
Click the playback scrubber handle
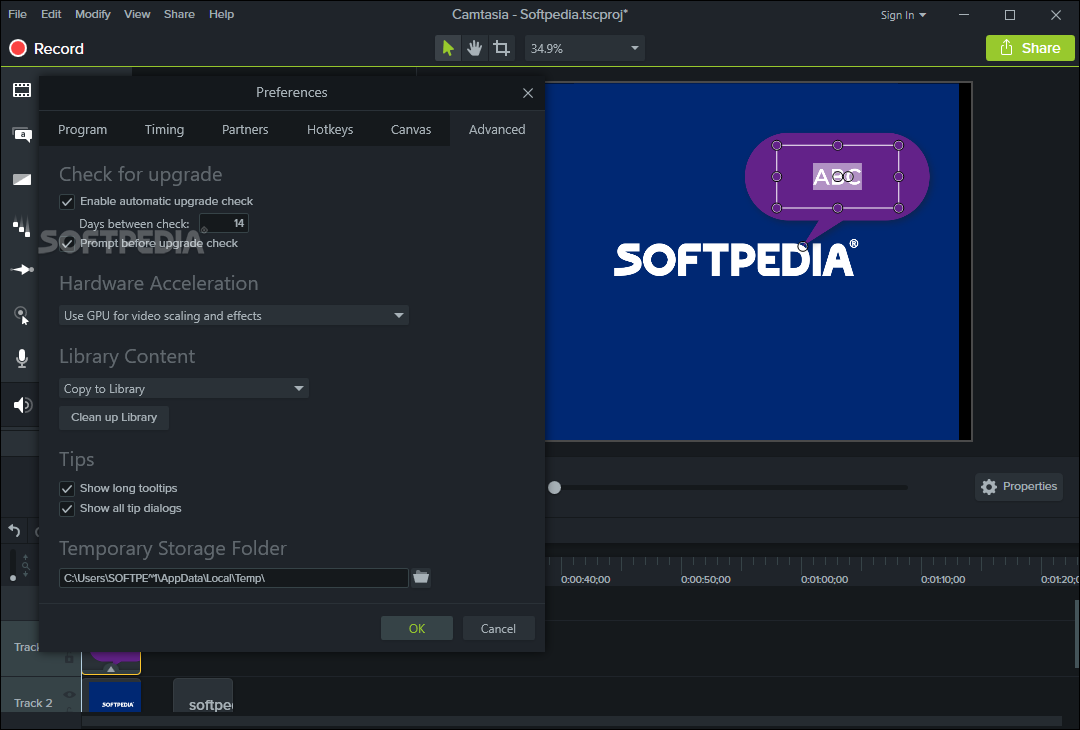pos(554,488)
